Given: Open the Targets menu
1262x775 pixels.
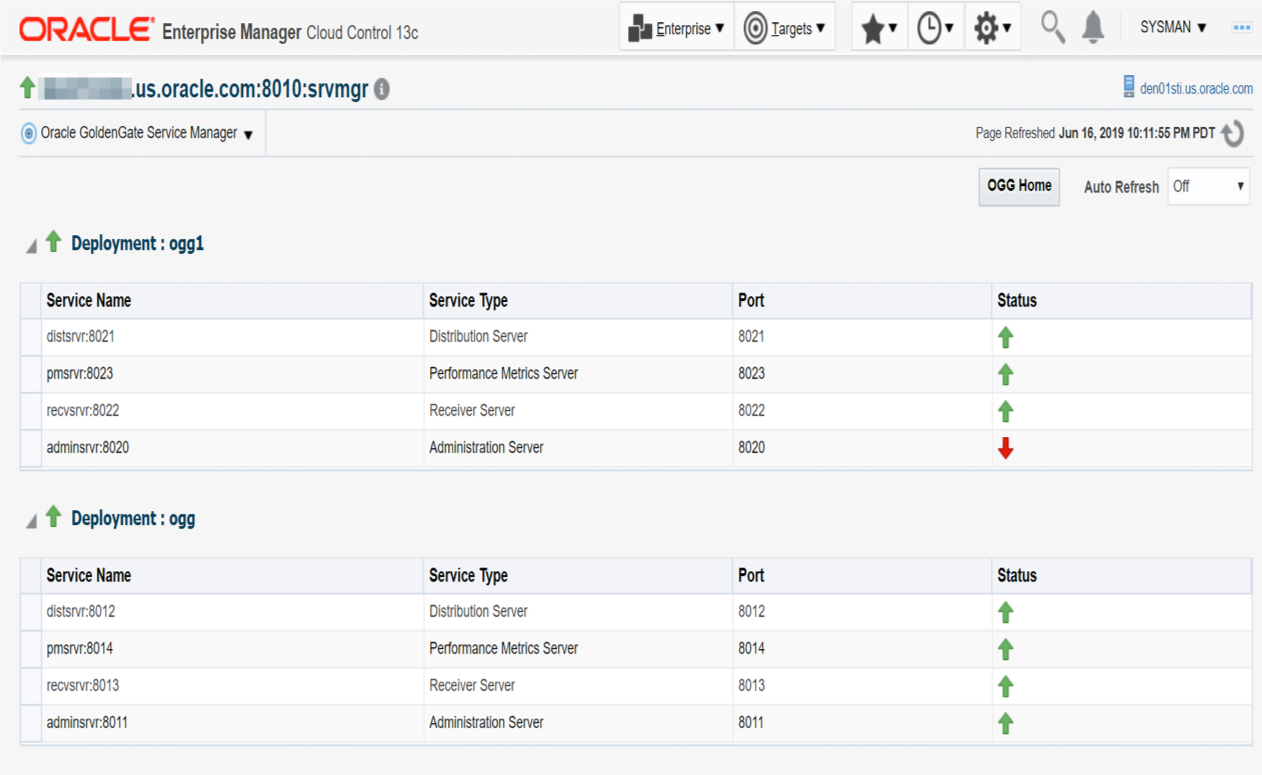Looking at the screenshot, I should (785, 29).
